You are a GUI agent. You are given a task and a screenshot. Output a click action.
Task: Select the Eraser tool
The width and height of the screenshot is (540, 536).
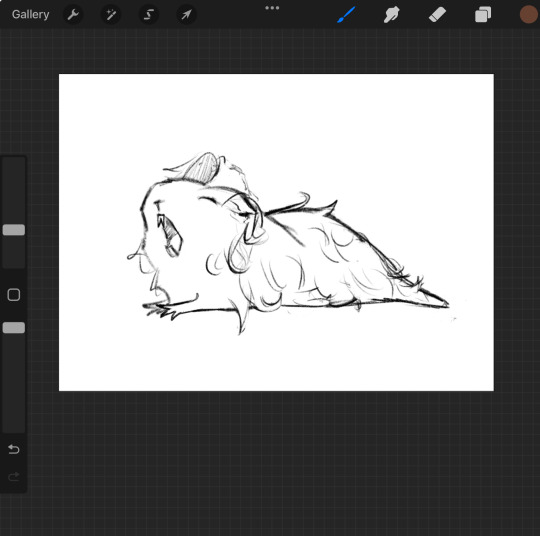coord(437,15)
